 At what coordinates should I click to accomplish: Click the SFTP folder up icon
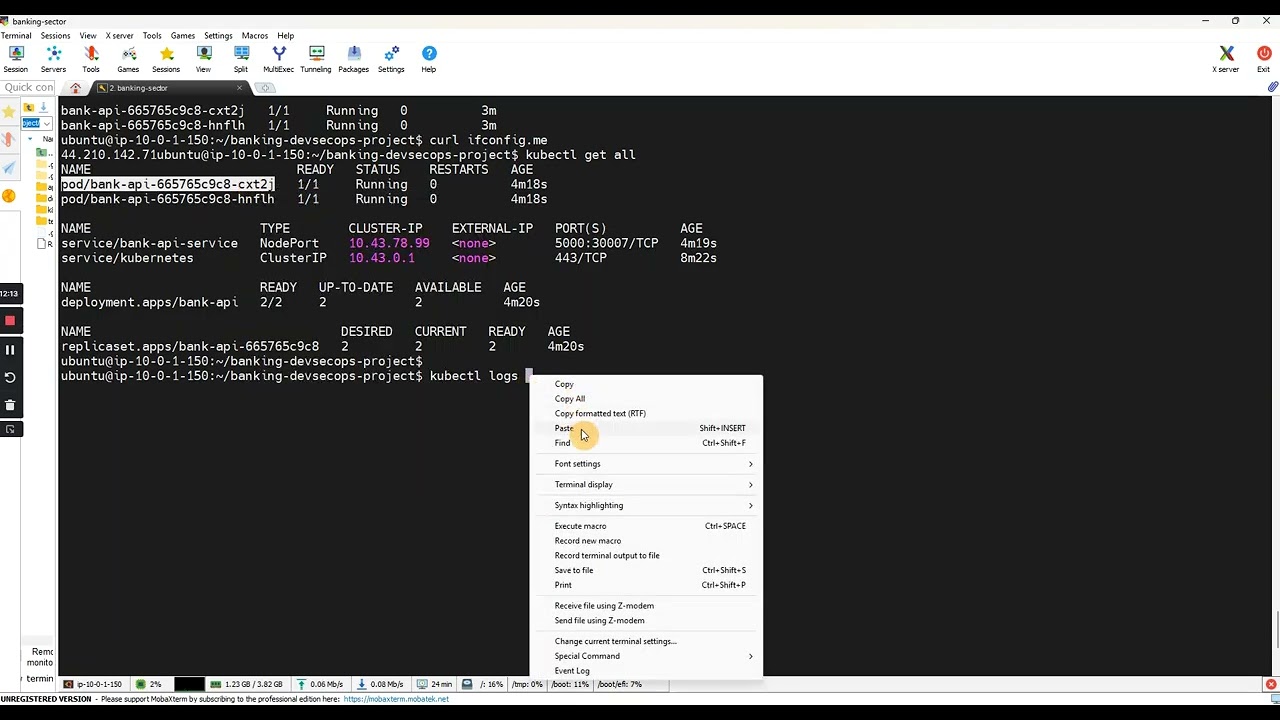tap(29, 107)
